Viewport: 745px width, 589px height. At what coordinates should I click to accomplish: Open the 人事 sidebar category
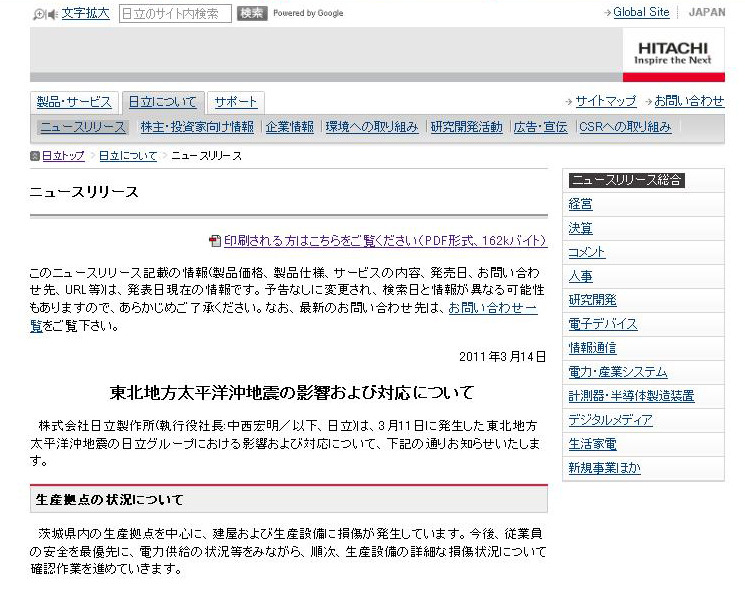point(581,276)
